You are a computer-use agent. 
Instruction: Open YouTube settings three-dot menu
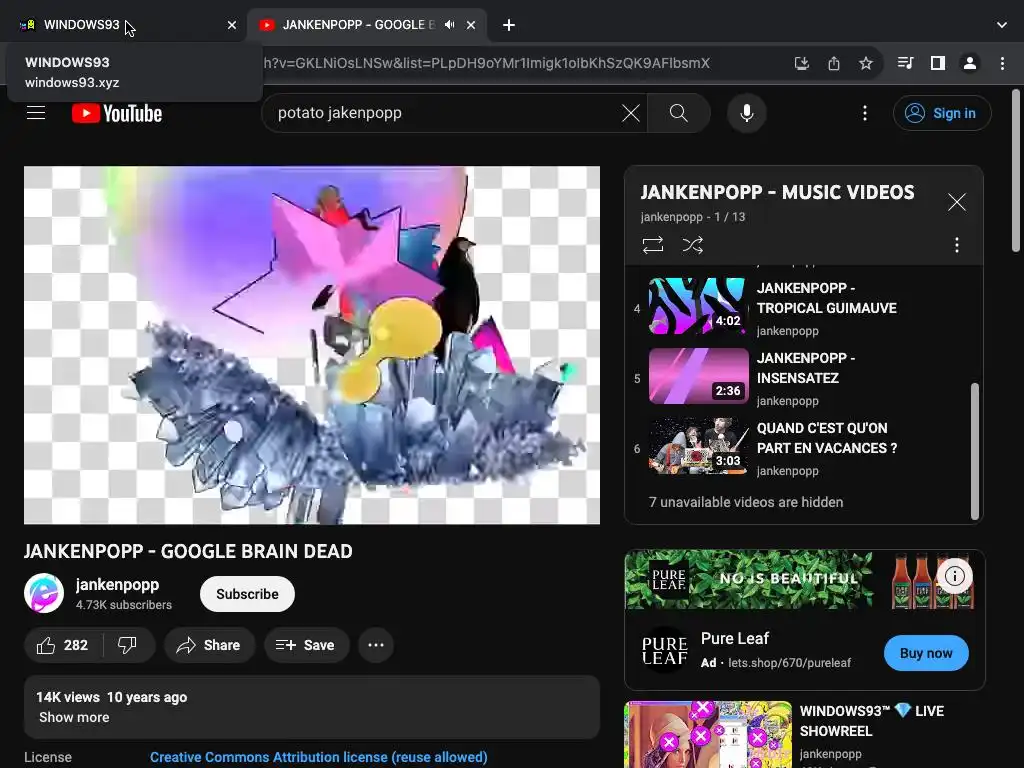coord(865,113)
